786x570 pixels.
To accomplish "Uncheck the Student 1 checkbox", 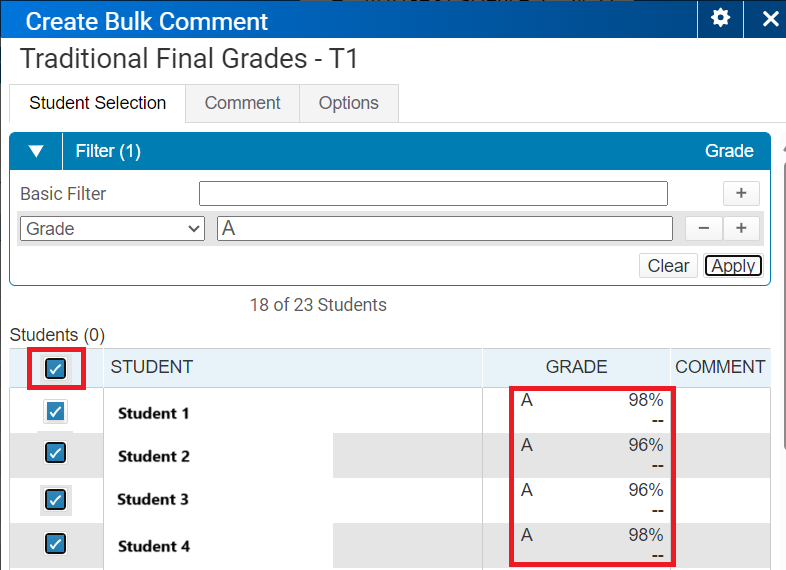I will click(x=55, y=412).
